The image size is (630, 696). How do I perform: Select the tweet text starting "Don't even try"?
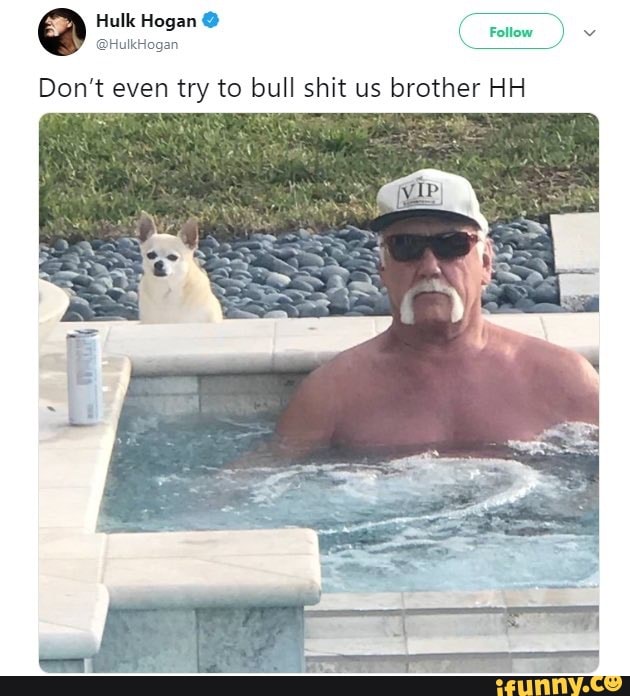[x=282, y=88]
